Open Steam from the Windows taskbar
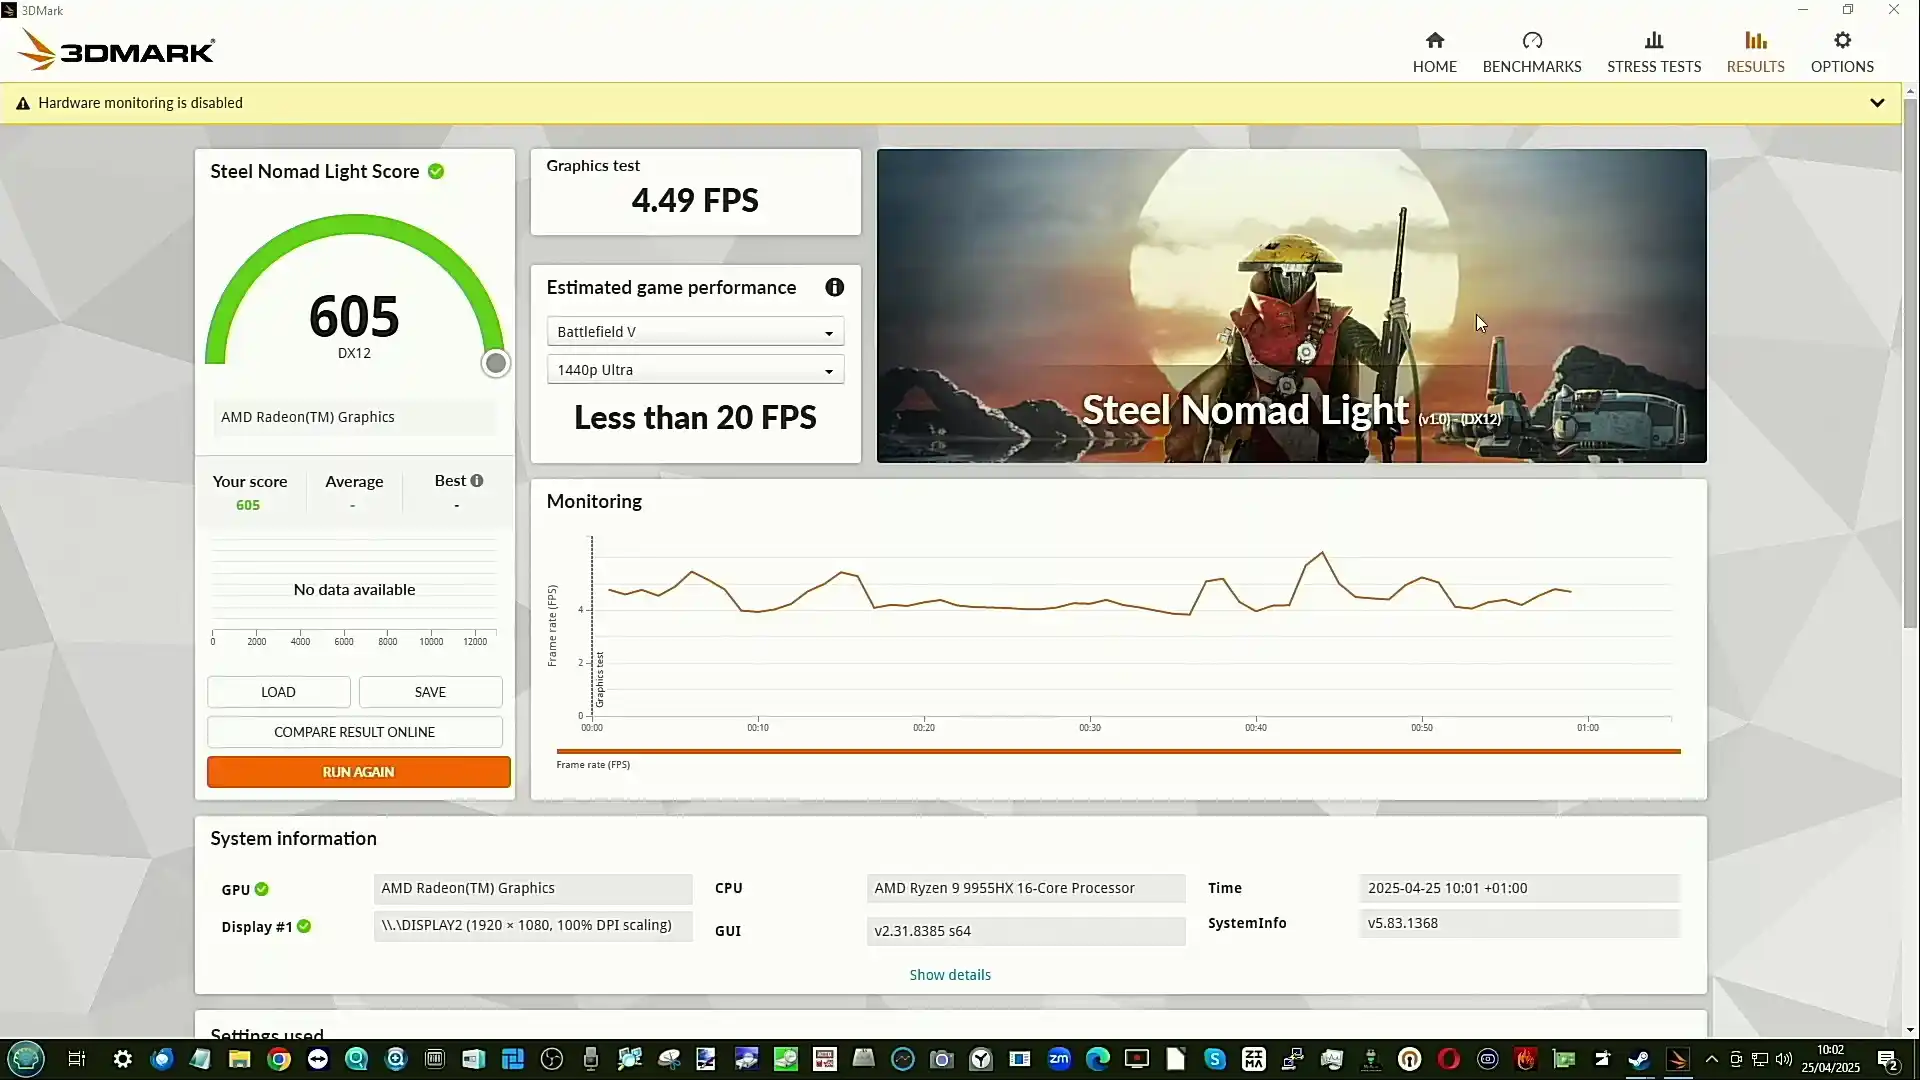Image resolution: width=1920 pixels, height=1080 pixels. coord(1638,1059)
